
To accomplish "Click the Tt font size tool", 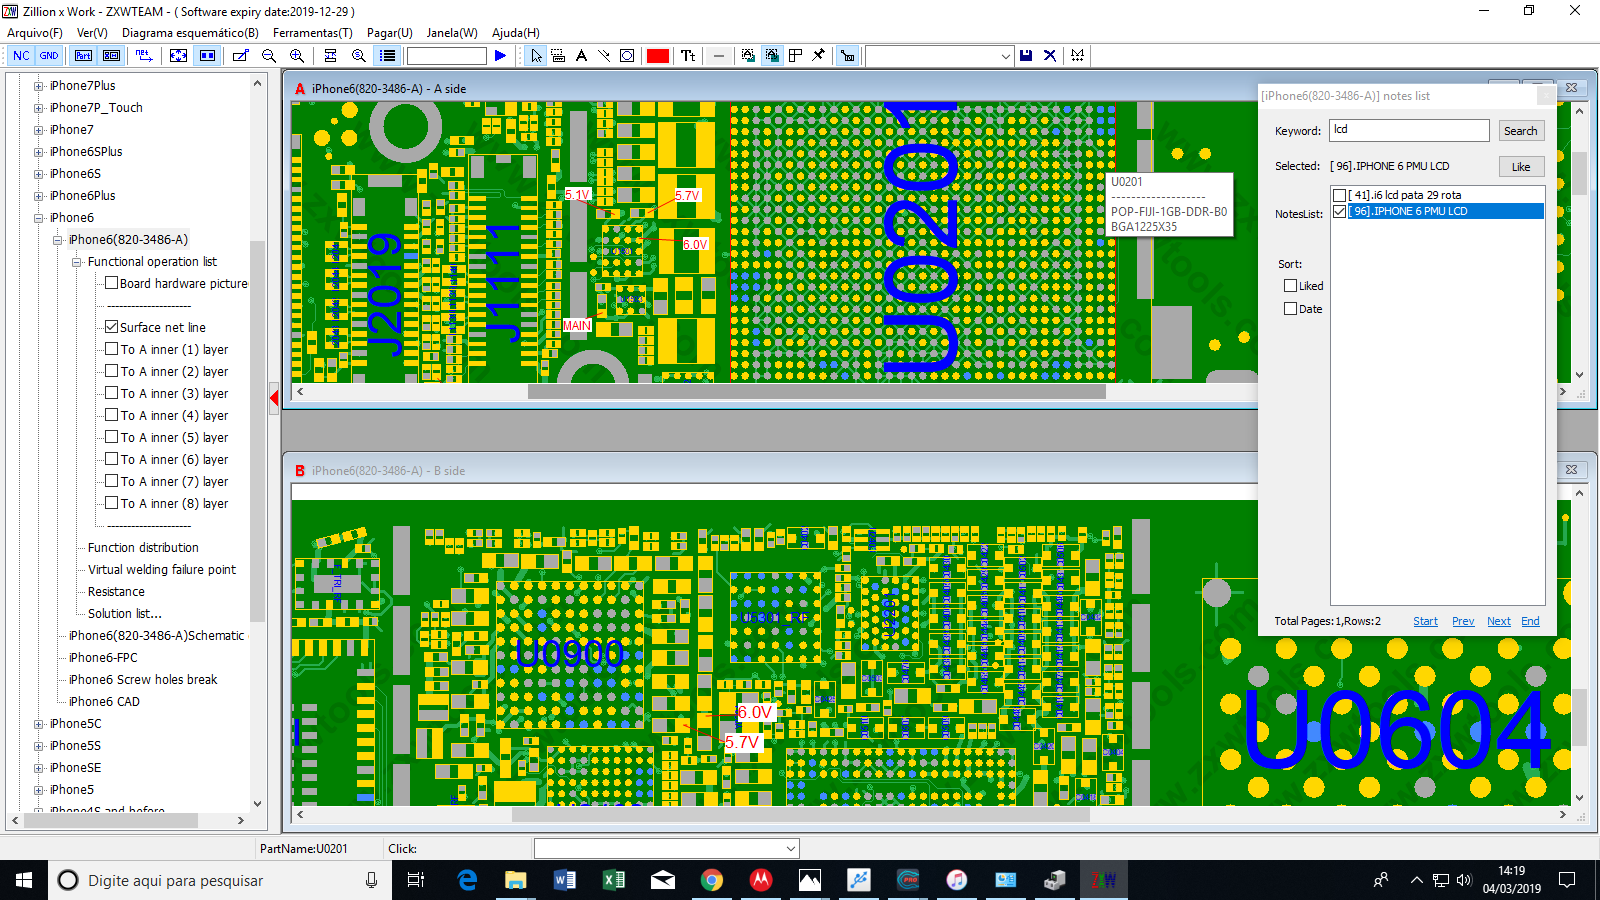I will pyautogui.click(x=688, y=56).
